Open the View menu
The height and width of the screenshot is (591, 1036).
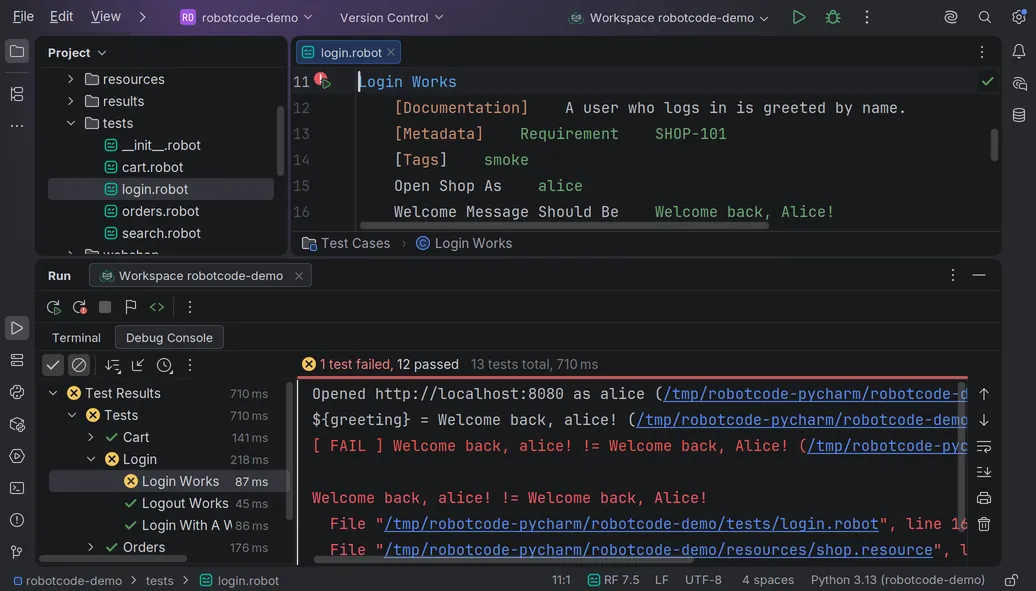point(106,17)
